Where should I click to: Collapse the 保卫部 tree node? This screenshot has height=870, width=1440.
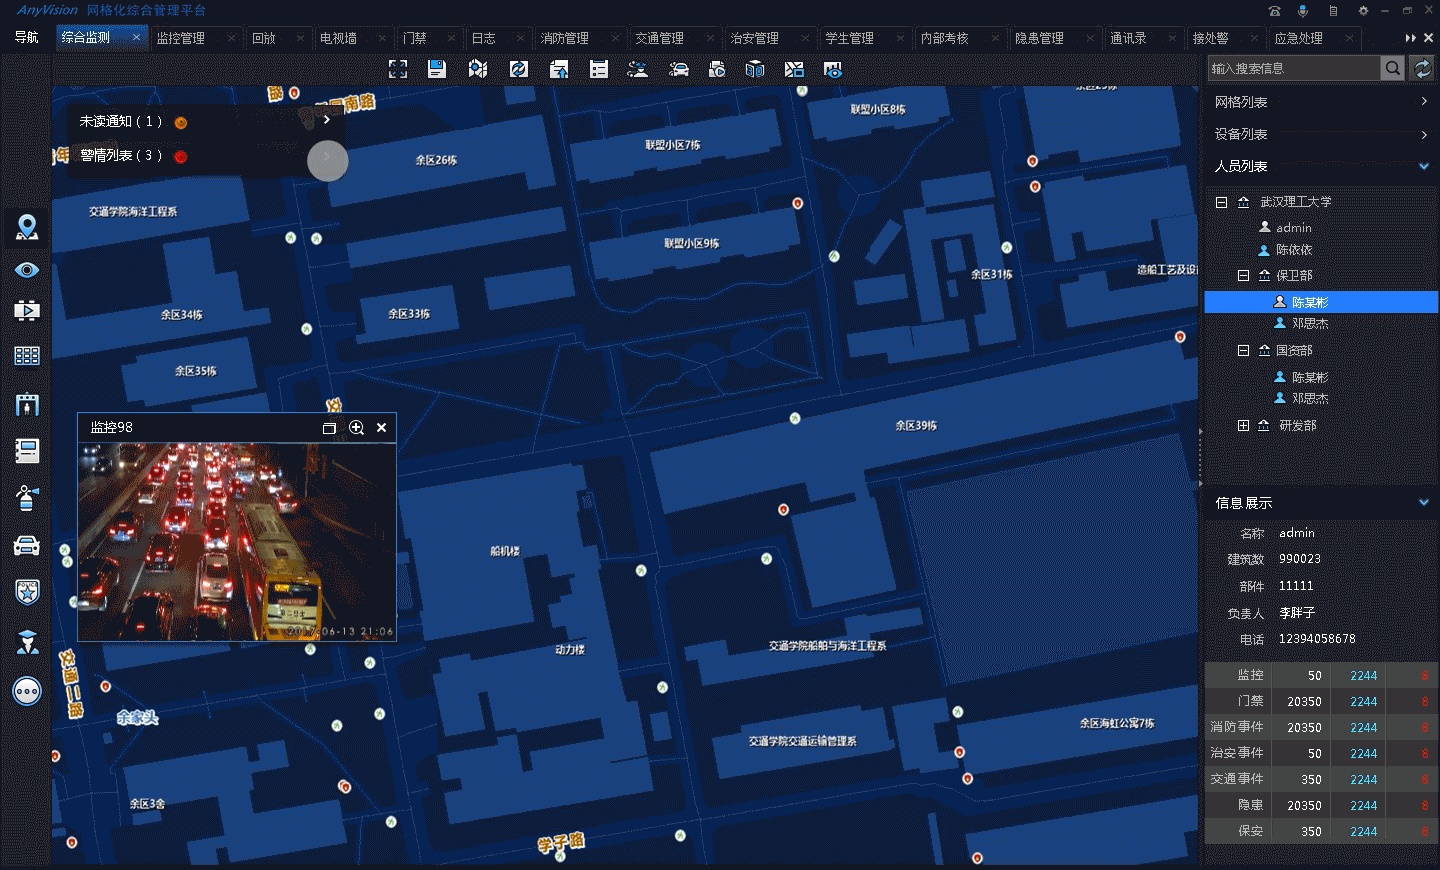click(x=1243, y=275)
